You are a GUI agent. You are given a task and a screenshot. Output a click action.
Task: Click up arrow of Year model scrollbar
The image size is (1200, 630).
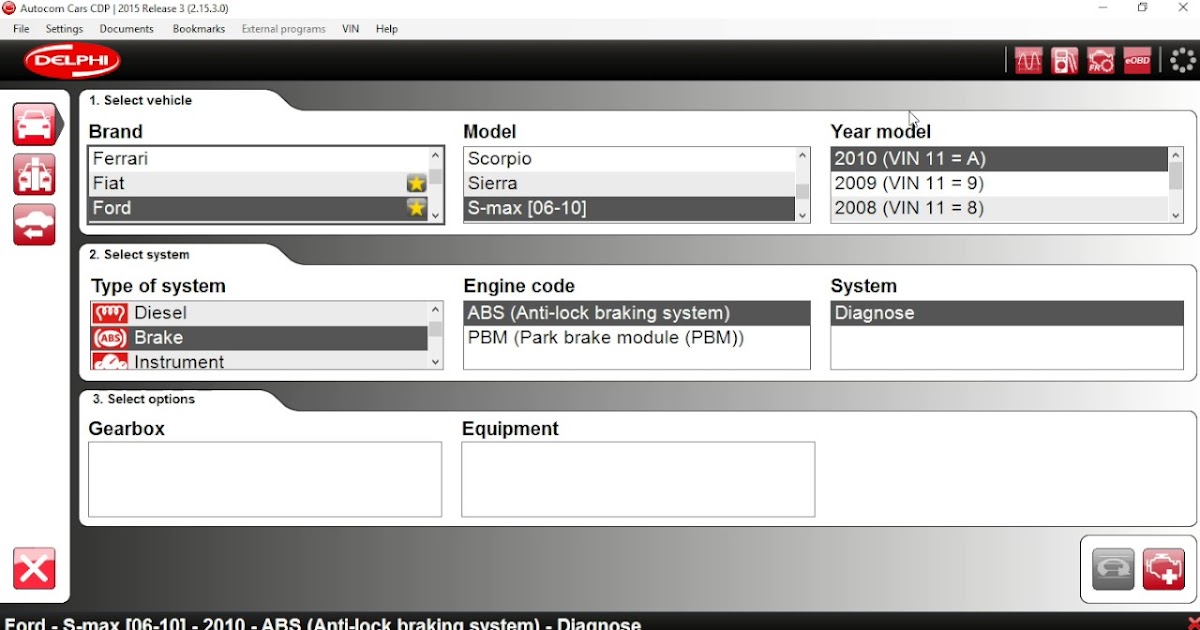(x=1176, y=155)
